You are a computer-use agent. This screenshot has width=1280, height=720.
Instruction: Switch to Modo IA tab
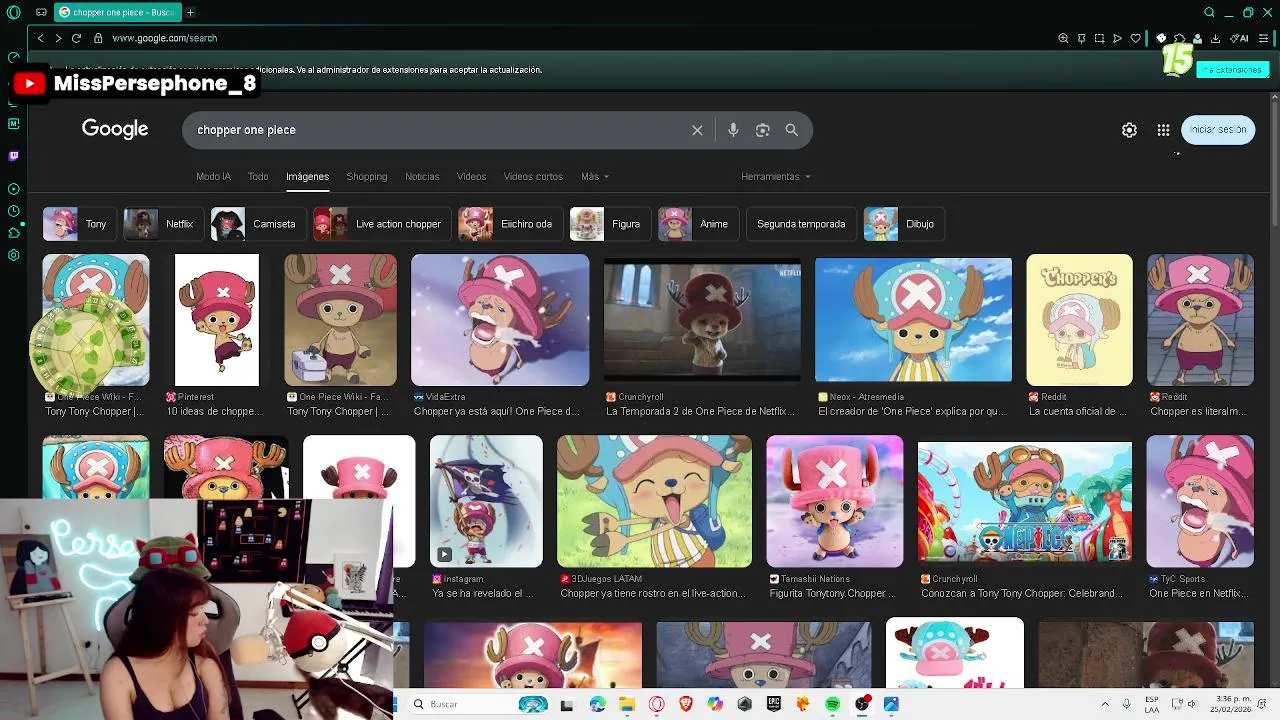(213, 176)
